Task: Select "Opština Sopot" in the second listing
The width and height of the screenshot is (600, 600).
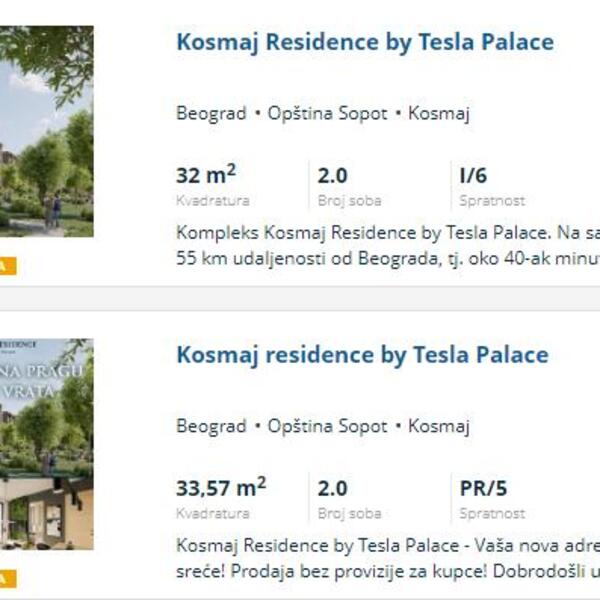Action: pyautogui.click(x=327, y=426)
